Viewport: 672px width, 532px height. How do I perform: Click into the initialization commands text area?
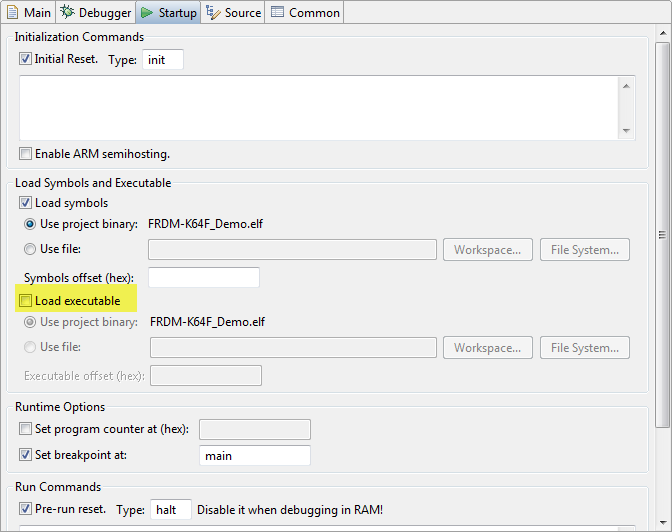(318, 108)
